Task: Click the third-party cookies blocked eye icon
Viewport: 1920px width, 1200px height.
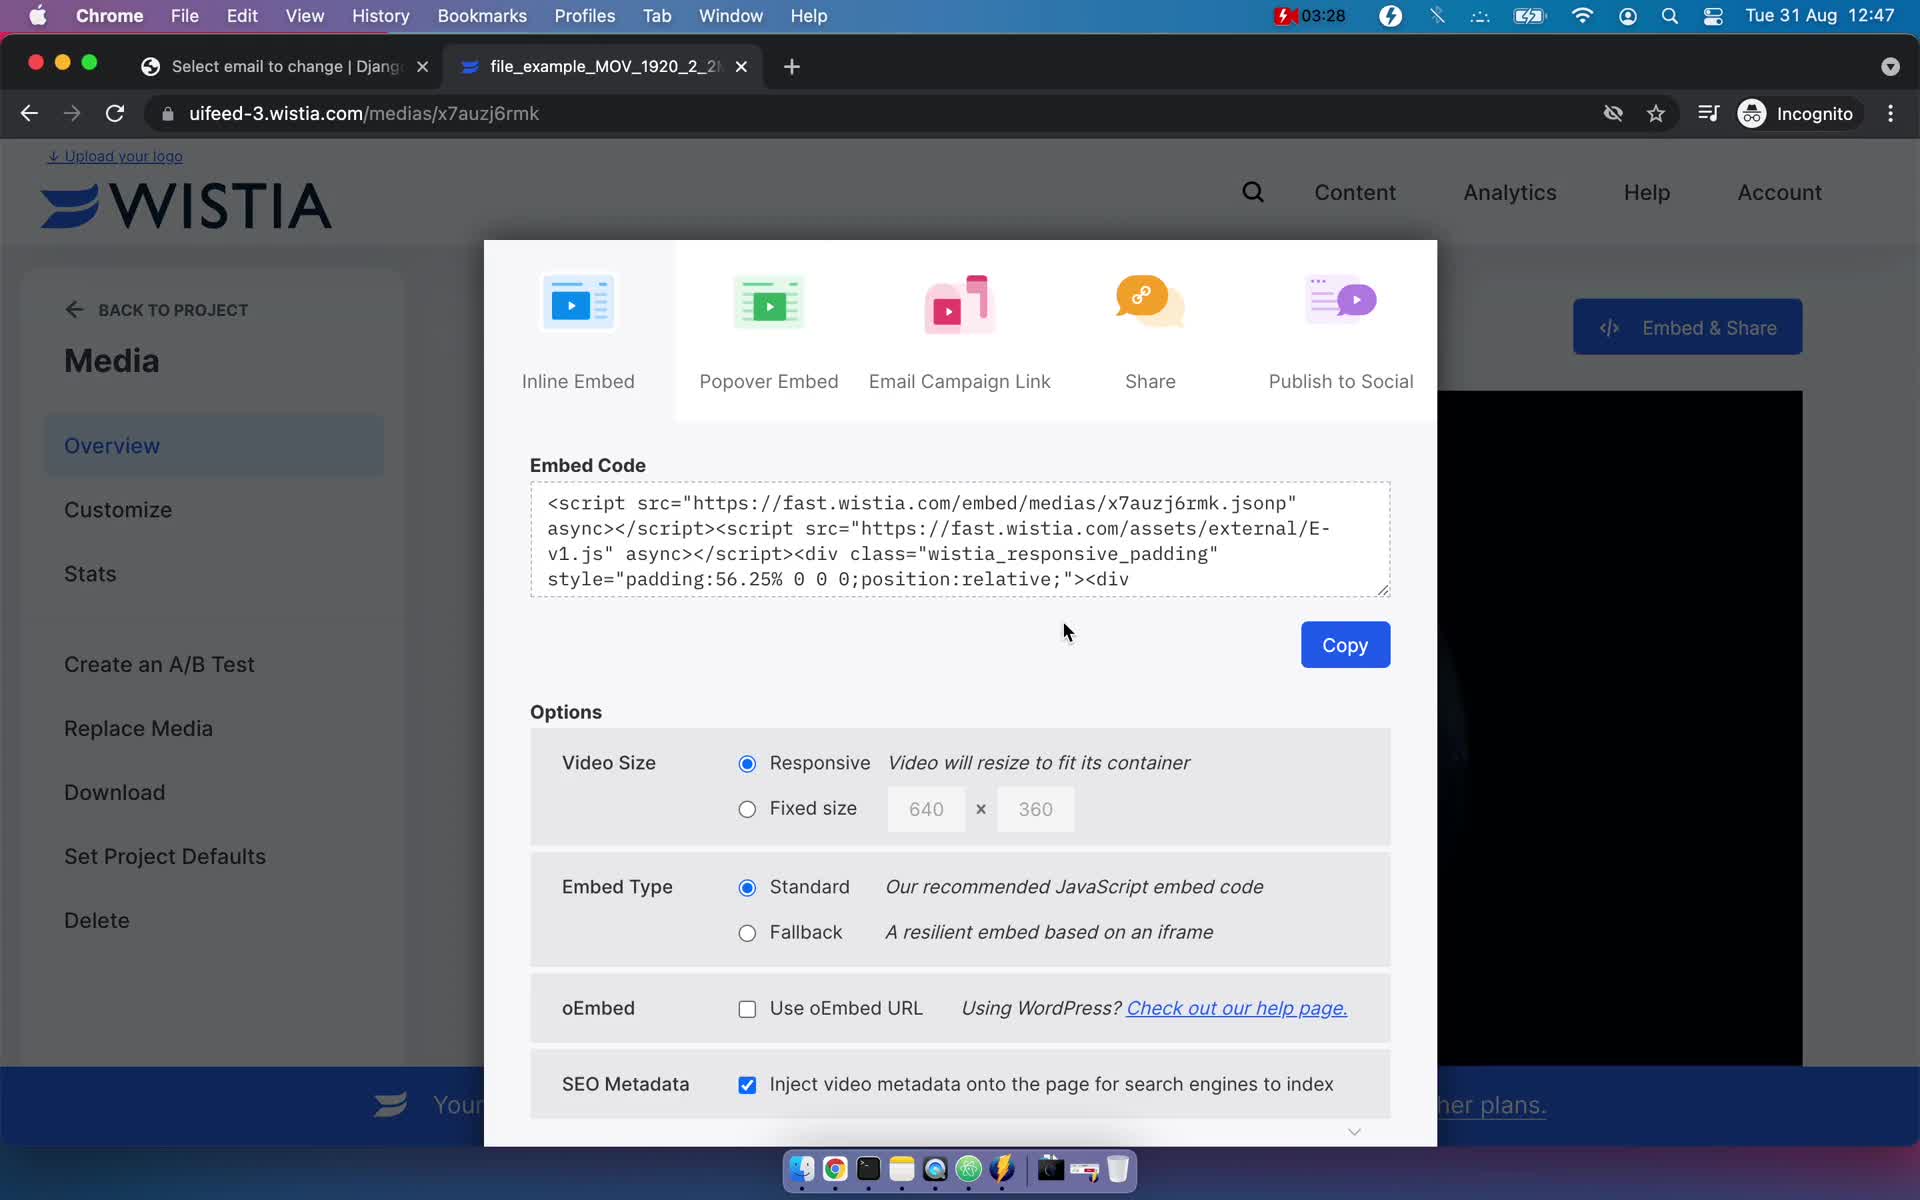Action: (x=1613, y=113)
